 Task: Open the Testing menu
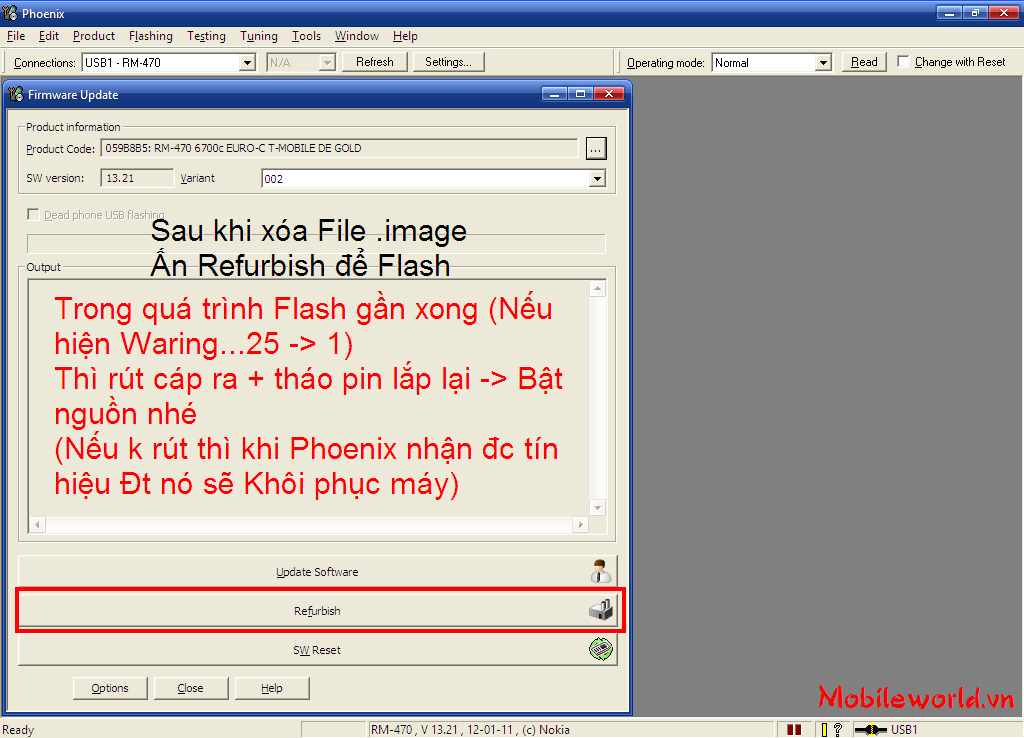(206, 36)
